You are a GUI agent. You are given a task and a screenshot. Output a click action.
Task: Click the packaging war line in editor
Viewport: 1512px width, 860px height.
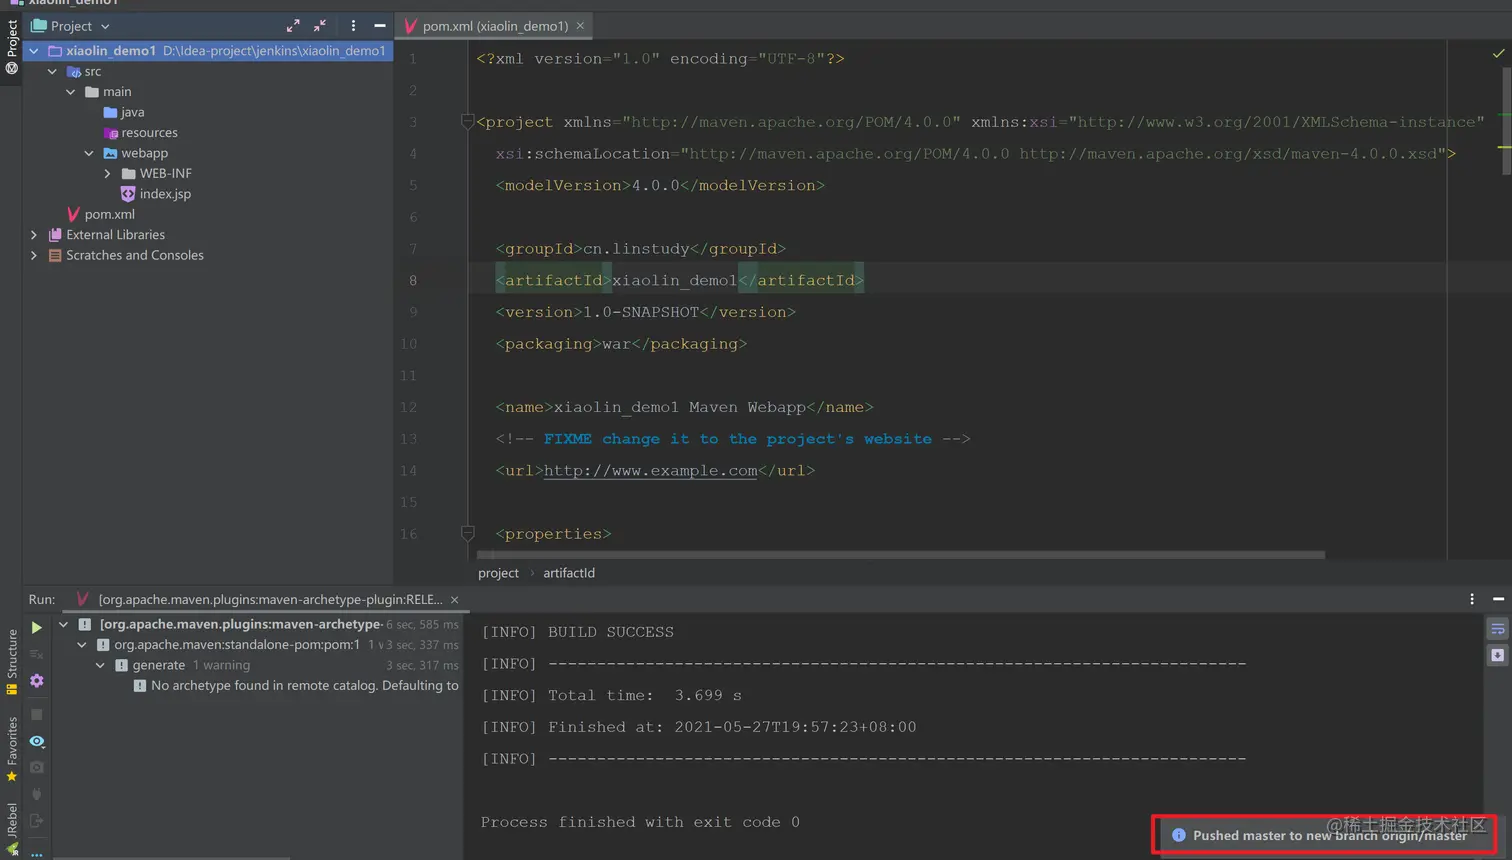(621, 344)
